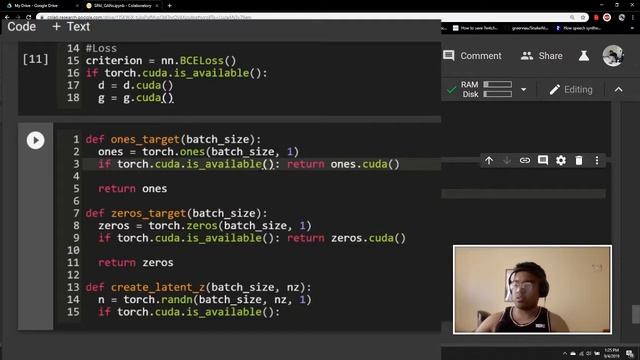
Task: Move the cell down
Action: (x=507, y=160)
